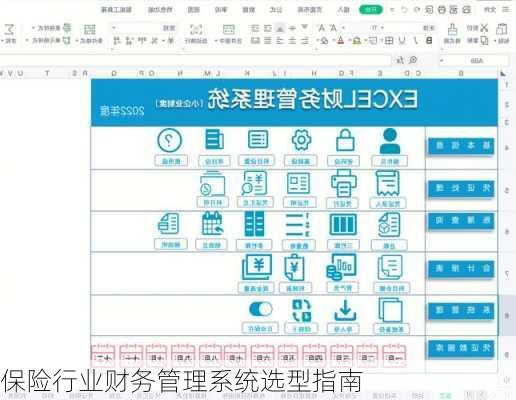The height and width of the screenshot is (400, 516).
Task: Click the blue 会计报表 button
Action: 461,269
